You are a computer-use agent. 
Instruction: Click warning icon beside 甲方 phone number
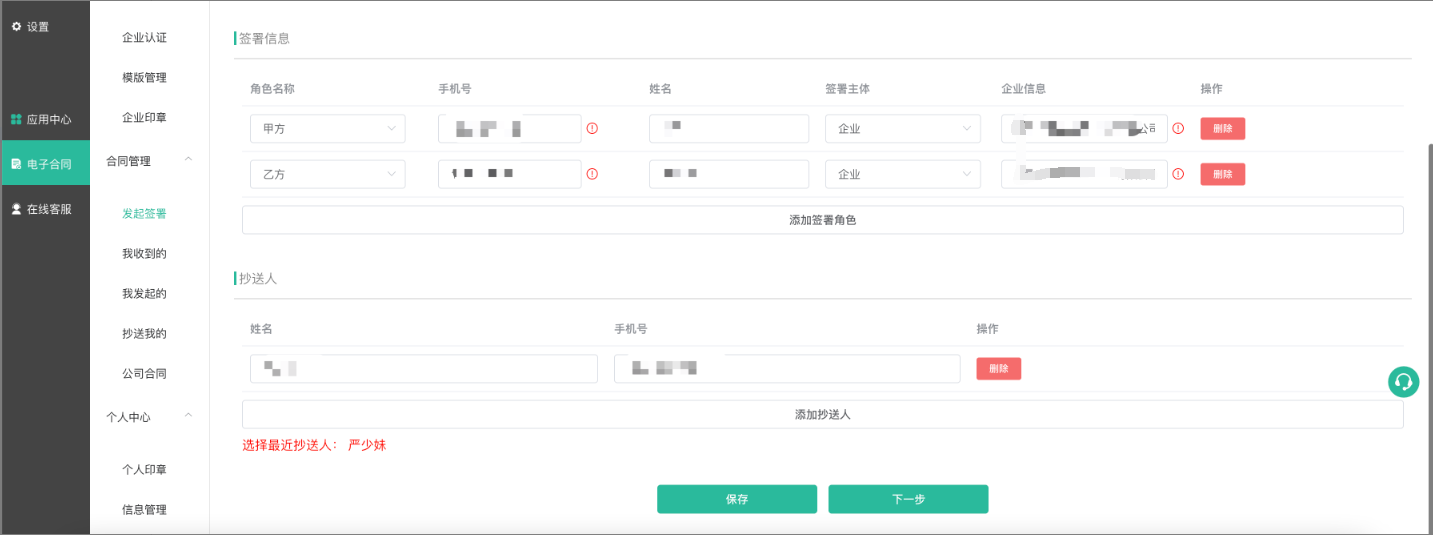tap(592, 129)
